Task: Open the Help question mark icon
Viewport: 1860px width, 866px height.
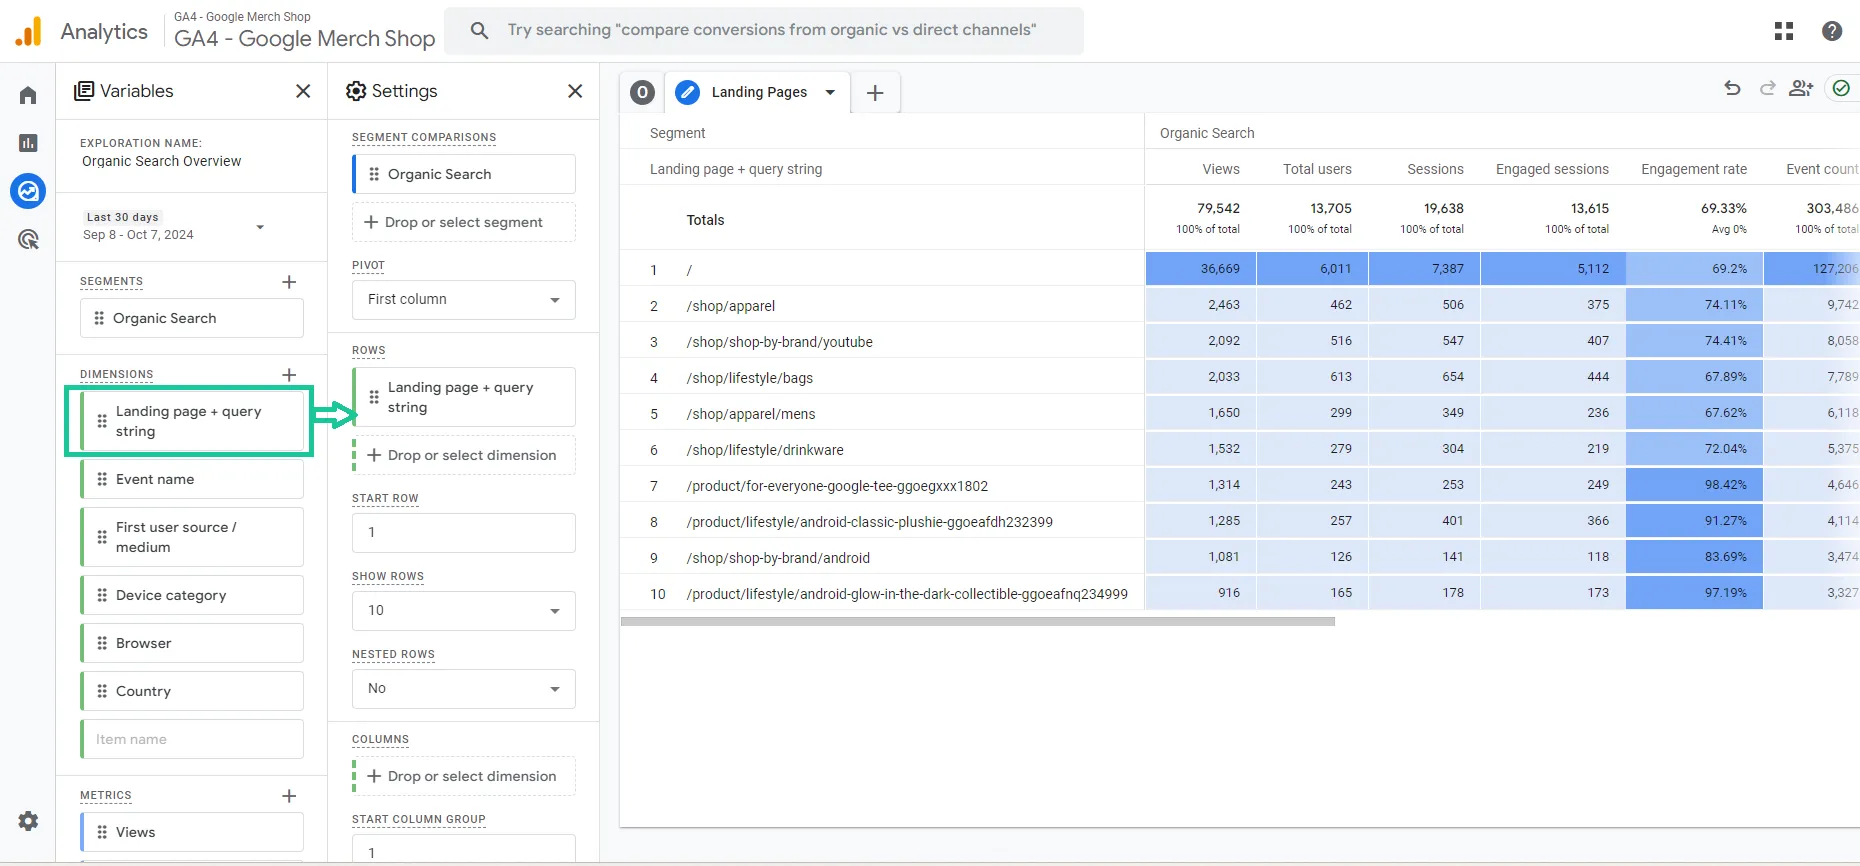Action: pos(1832,31)
